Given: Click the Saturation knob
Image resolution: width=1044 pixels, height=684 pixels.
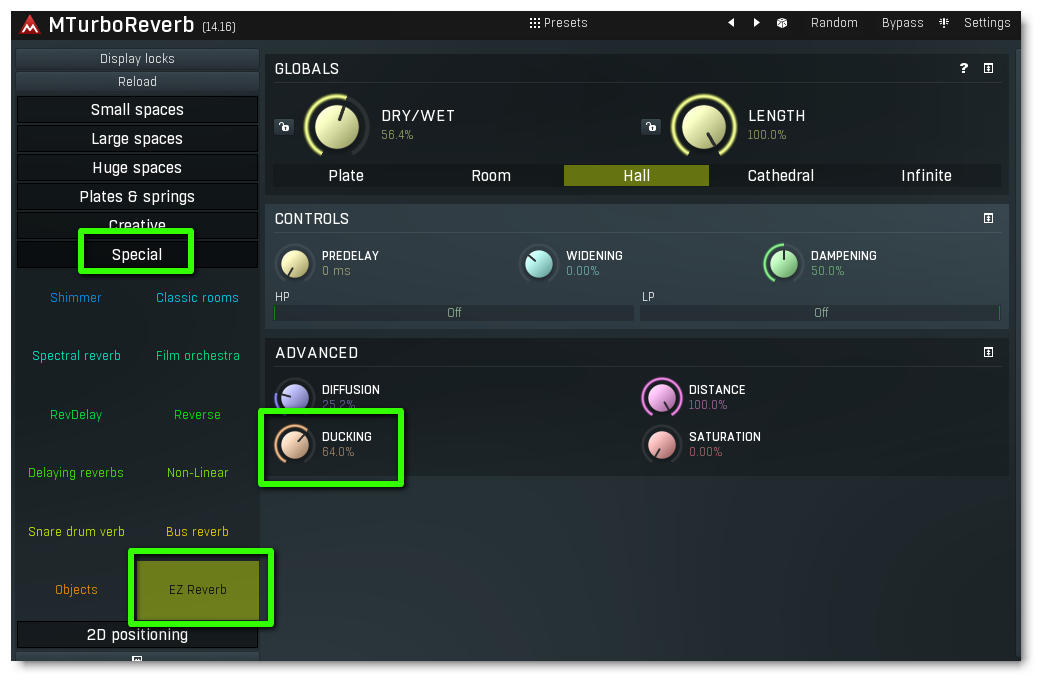Looking at the screenshot, I should point(661,444).
